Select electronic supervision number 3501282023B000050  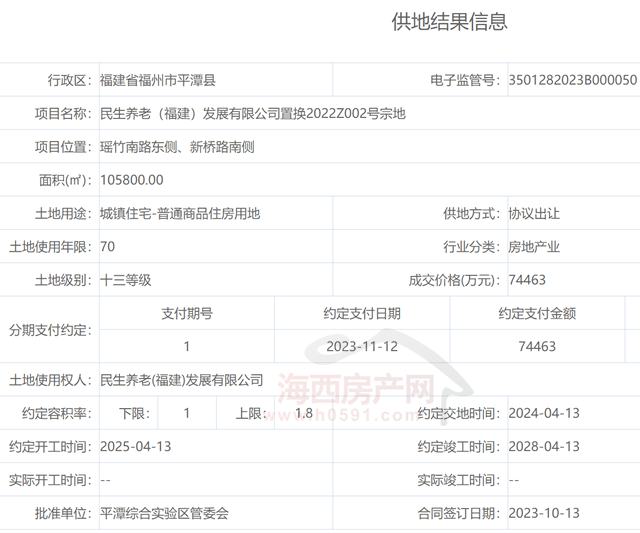pyautogui.click(x=573, y=80)
